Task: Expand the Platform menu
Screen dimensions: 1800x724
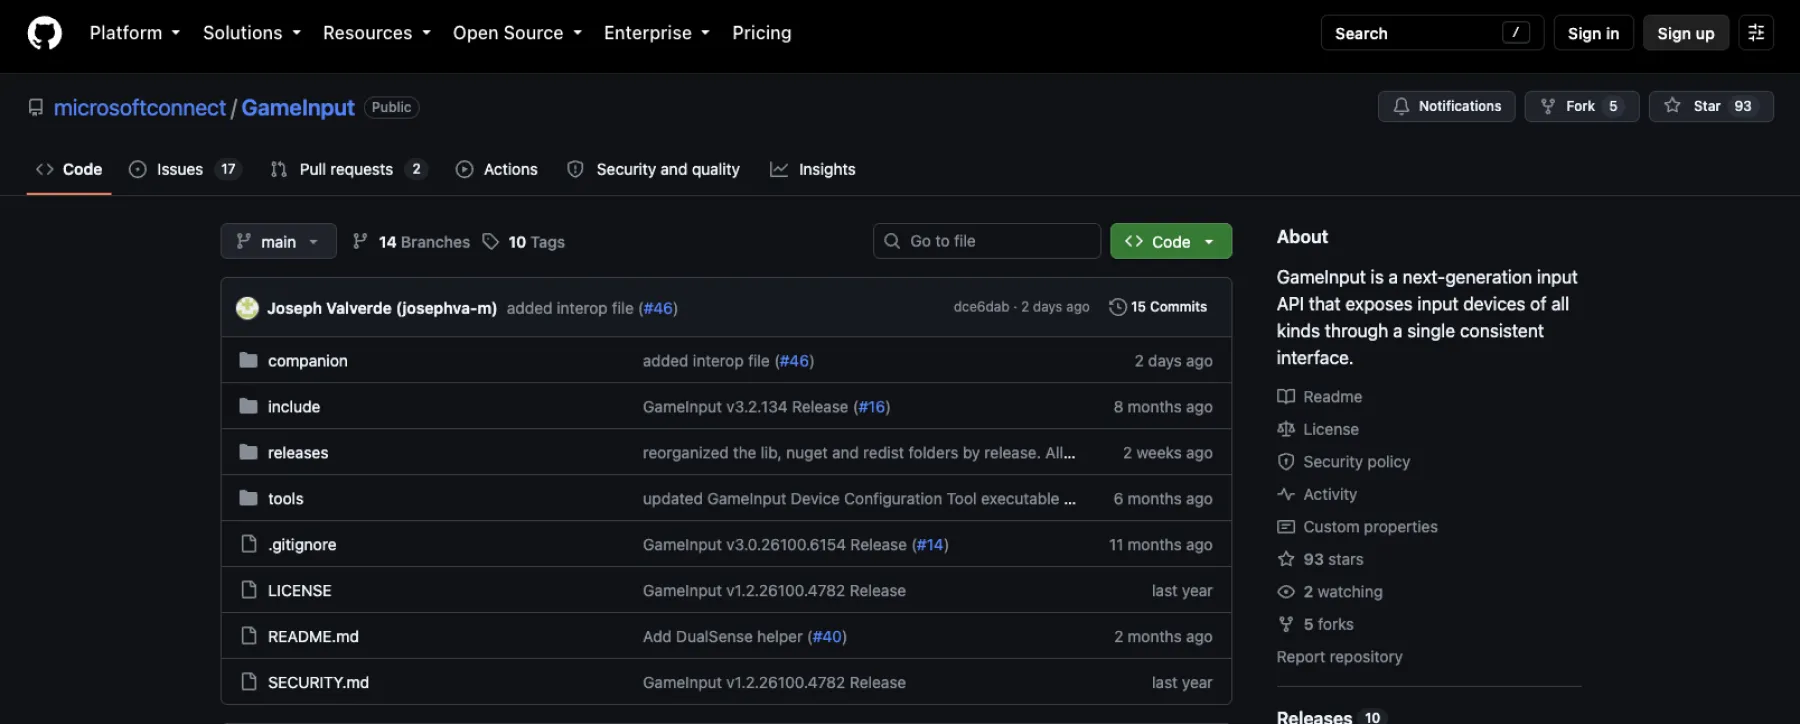Action: 135,33
